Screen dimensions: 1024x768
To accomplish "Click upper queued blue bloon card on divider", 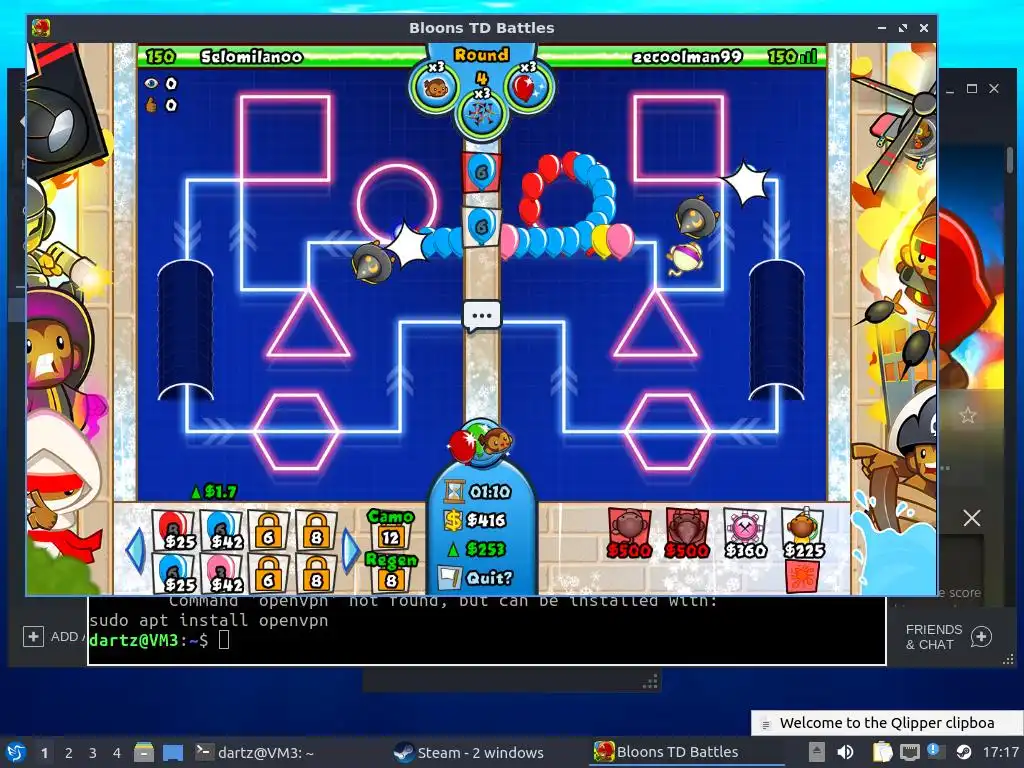I will (x=482, y=172).
